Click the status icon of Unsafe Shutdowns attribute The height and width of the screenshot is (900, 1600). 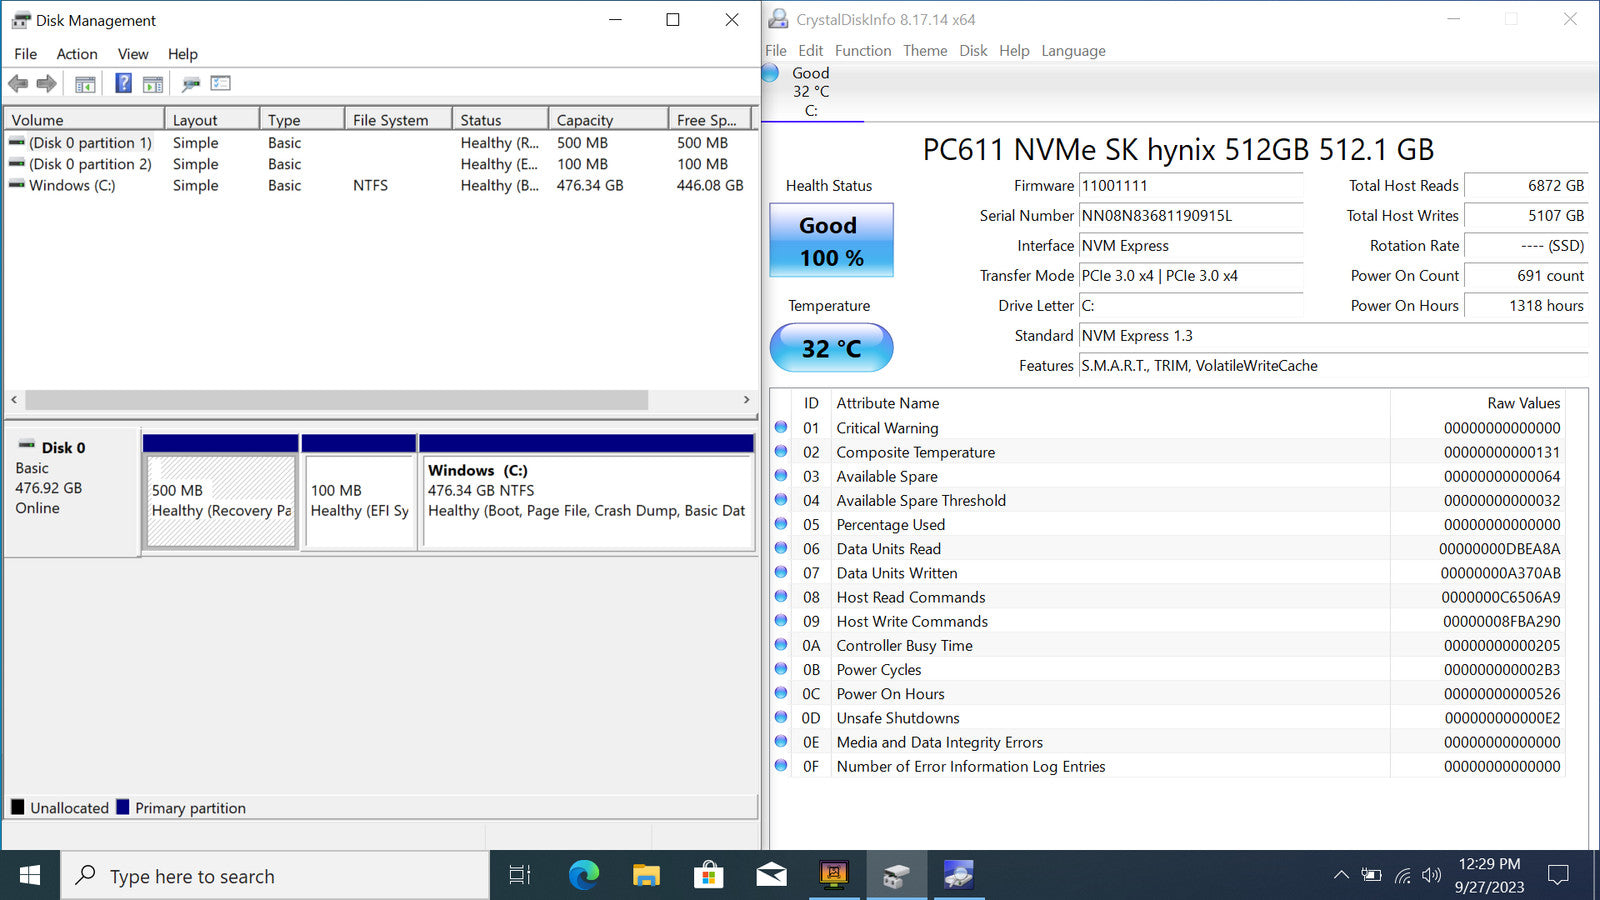(x=781, y=717)
